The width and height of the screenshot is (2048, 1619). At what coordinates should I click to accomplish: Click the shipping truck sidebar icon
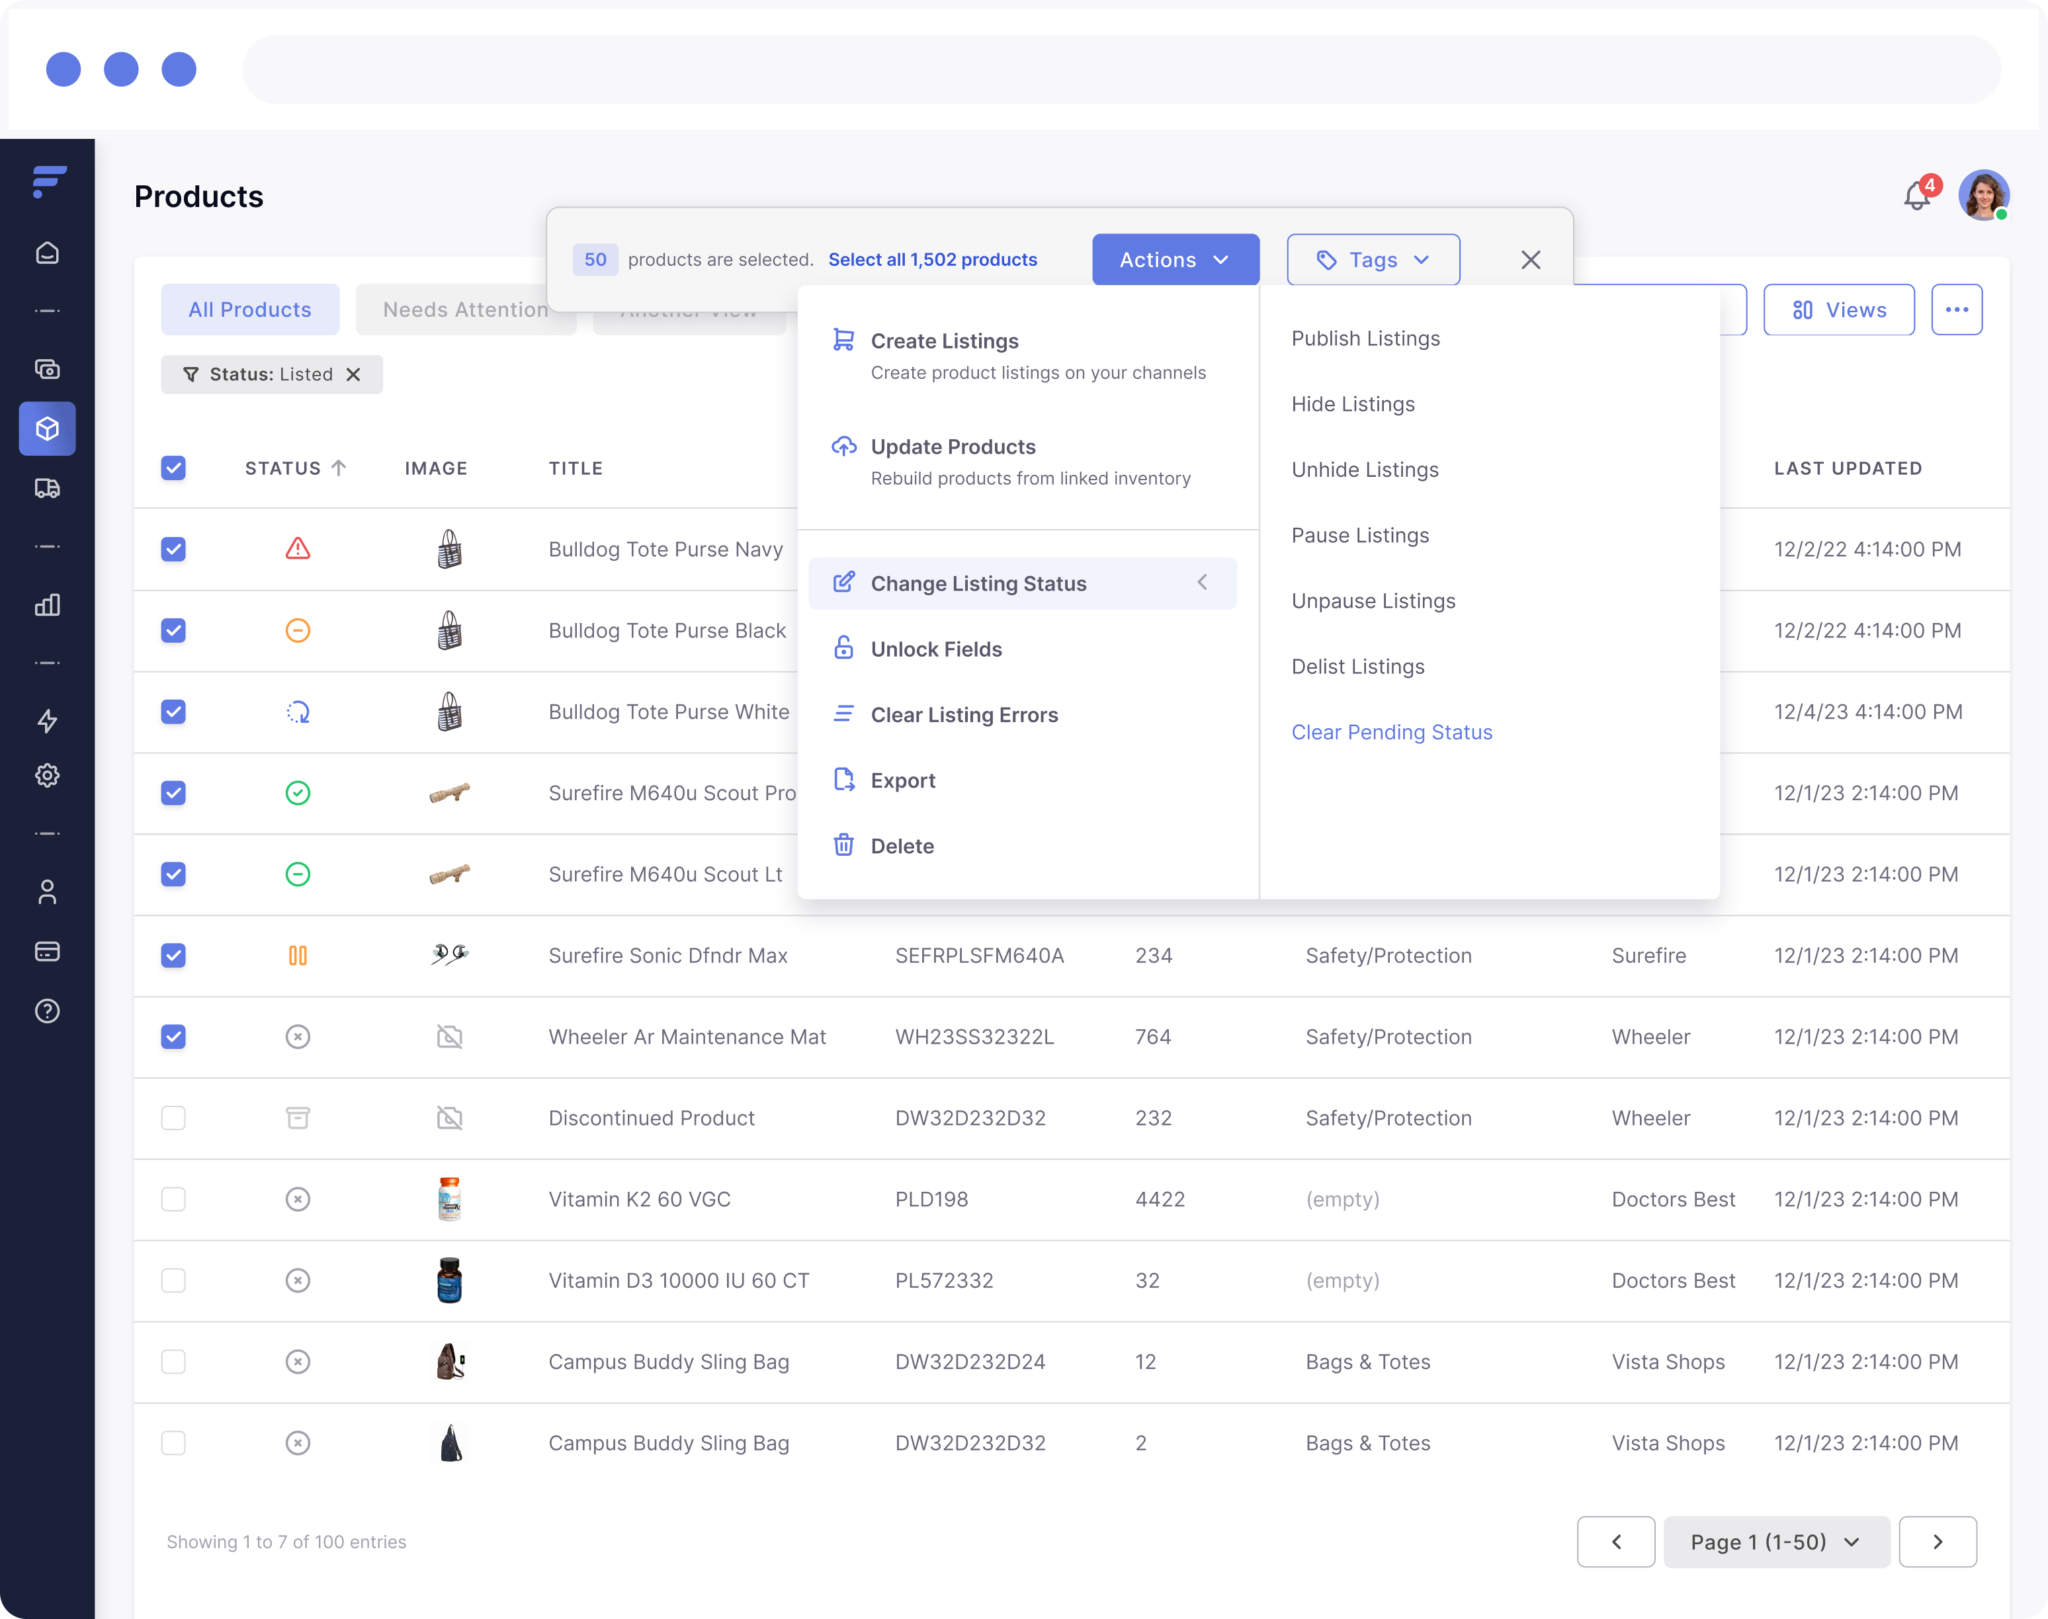click(x=47, y=488)
